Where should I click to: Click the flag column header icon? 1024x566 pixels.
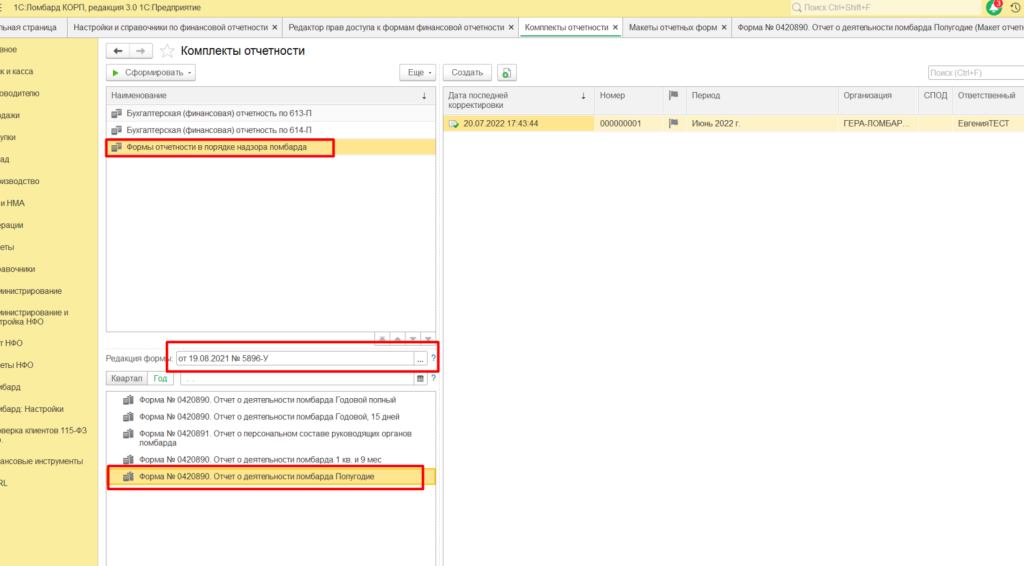673,95
